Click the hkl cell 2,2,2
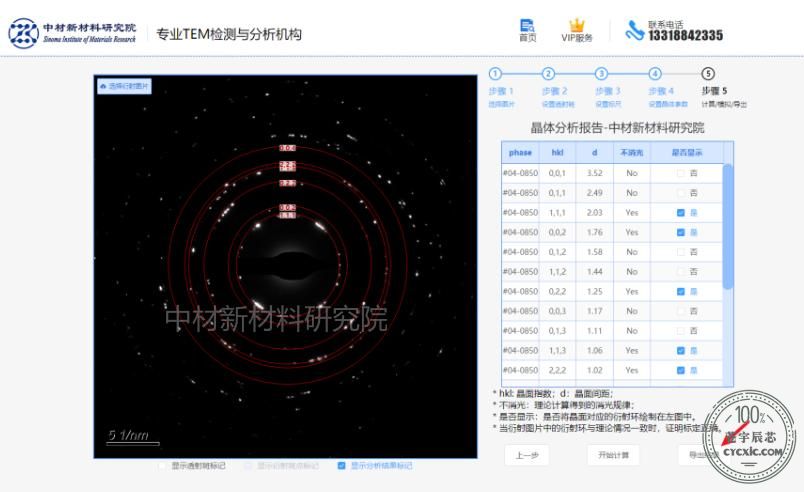 [x=557, y=370]
